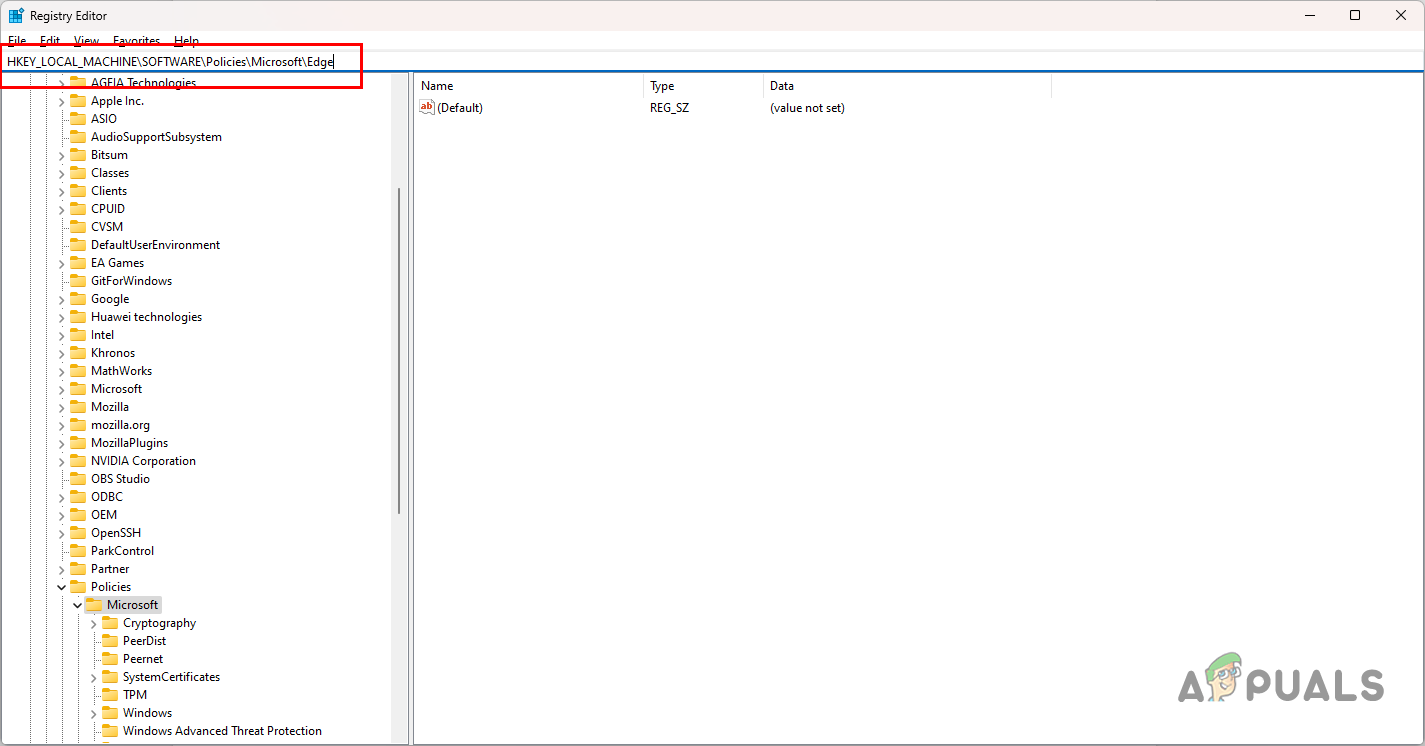Expand the Apple Inc. key
This screenshot has height=746, width=1425.
pos(61,100)
